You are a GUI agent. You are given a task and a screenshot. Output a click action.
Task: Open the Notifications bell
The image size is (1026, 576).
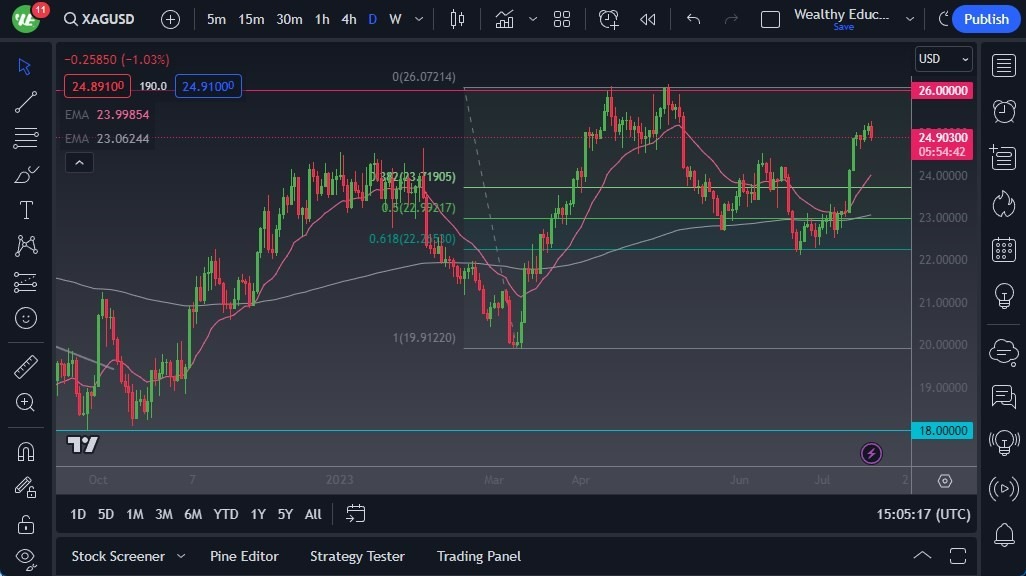tap(1003, 536)
